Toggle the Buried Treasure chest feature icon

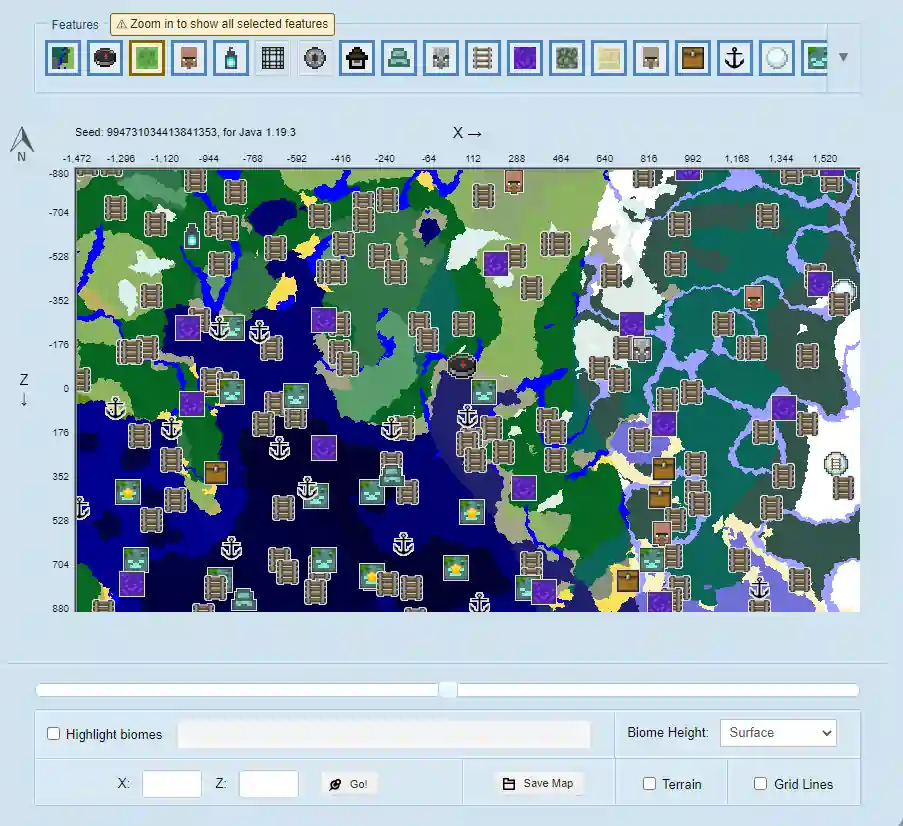[x=693, y=58]
